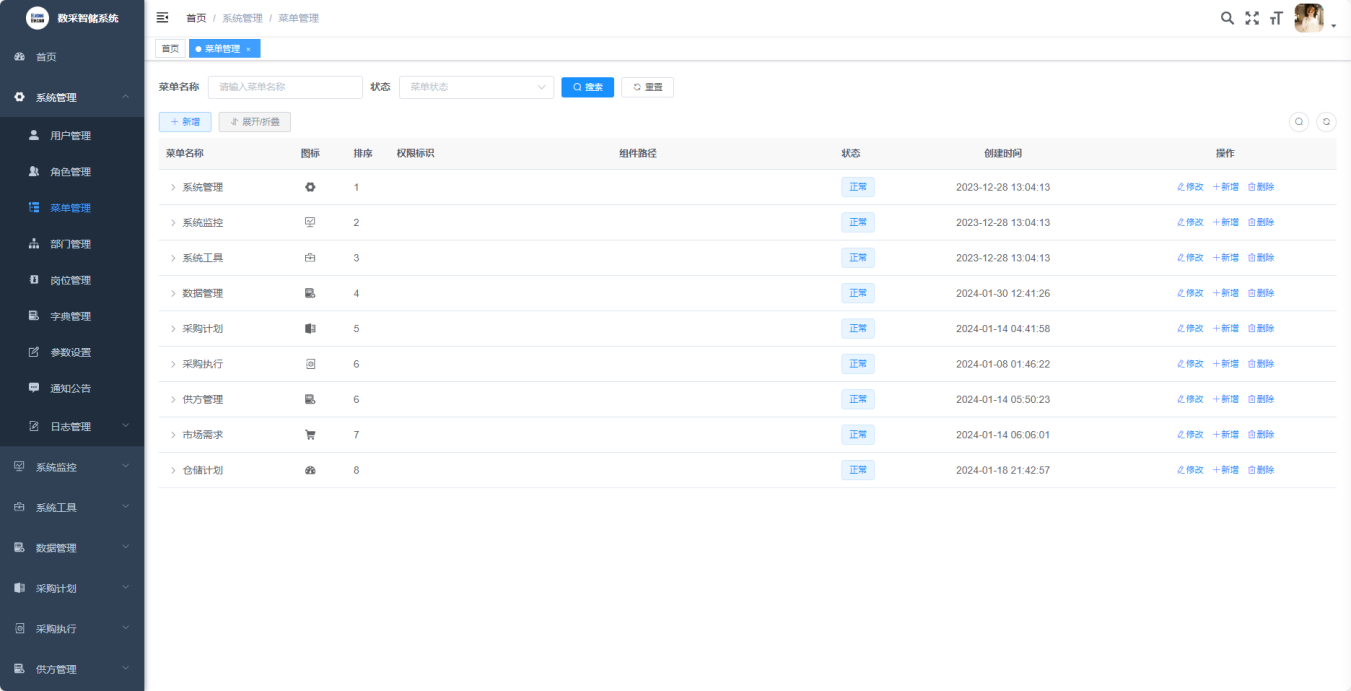Expand the 采购计划 sidebar group
1351x691 pixels.
[72, 588]
